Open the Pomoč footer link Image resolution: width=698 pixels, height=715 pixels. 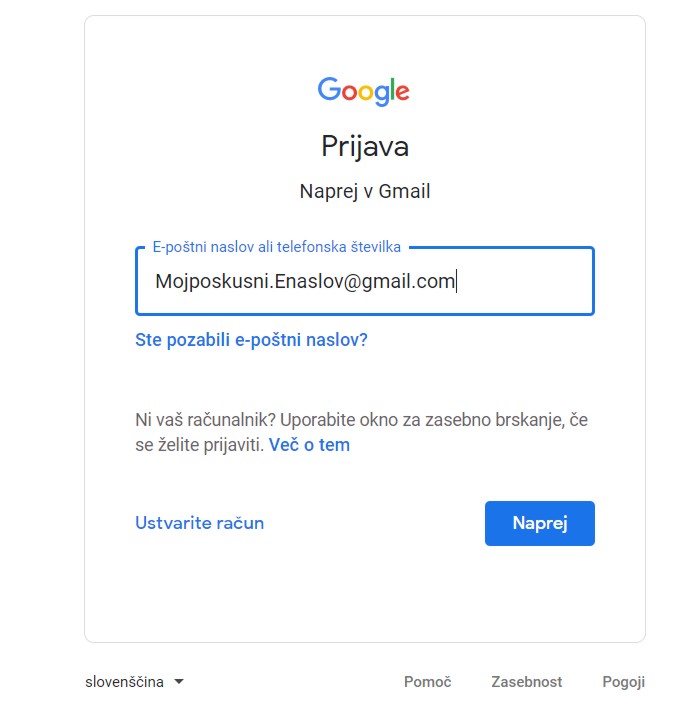click(x=427, y=682)
